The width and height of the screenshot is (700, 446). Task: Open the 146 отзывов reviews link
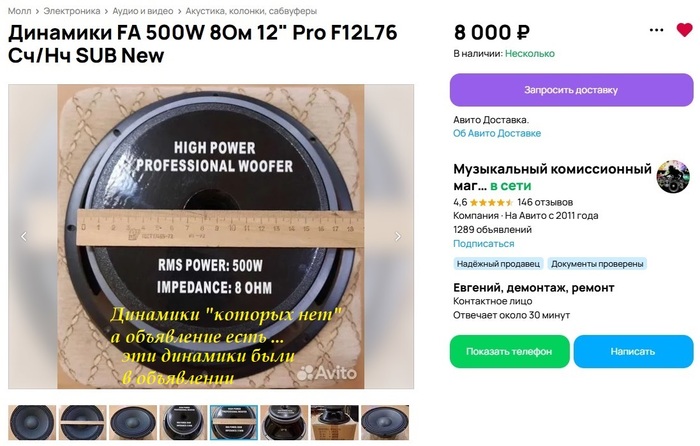pyautogui.click(x=545, y=202)
